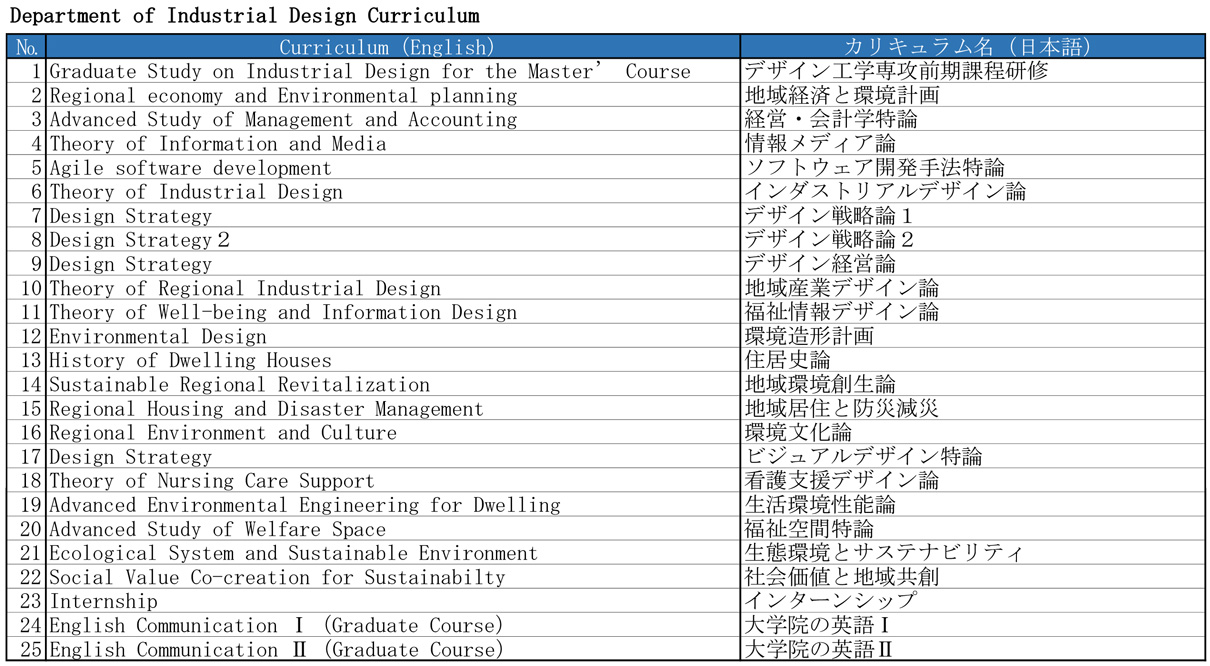Select row number 20 in the No. column
Screen dimensions: 1210x666
click(x=27, y=529)
